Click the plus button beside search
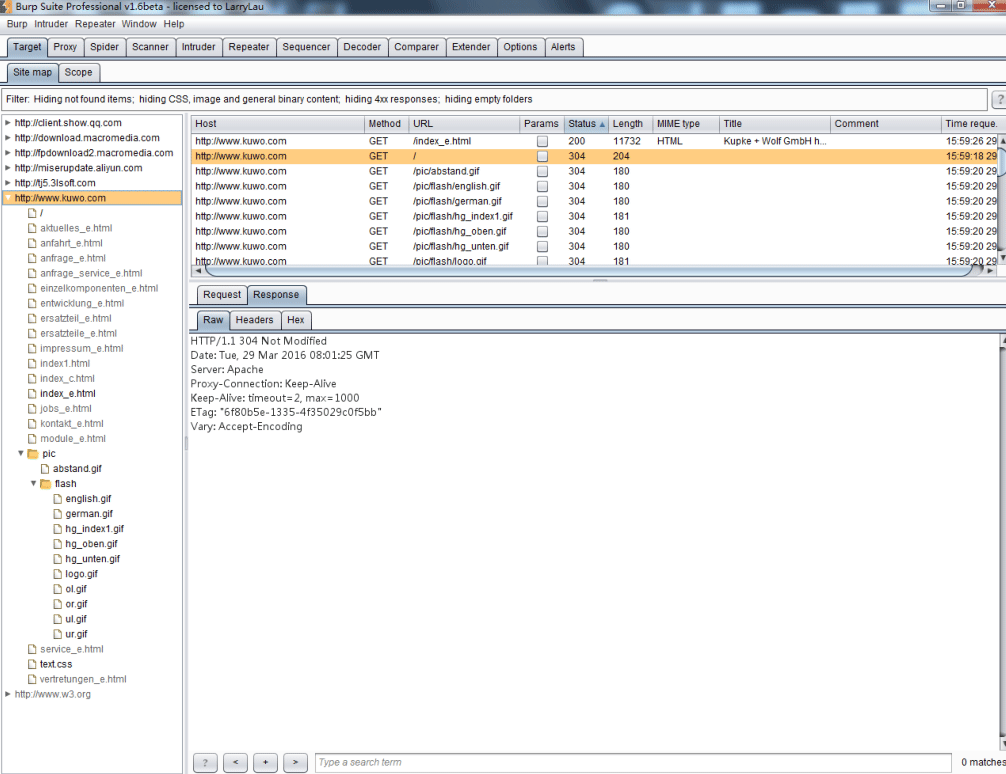This screenshot has height=774, width=1006. pos(265,762)
